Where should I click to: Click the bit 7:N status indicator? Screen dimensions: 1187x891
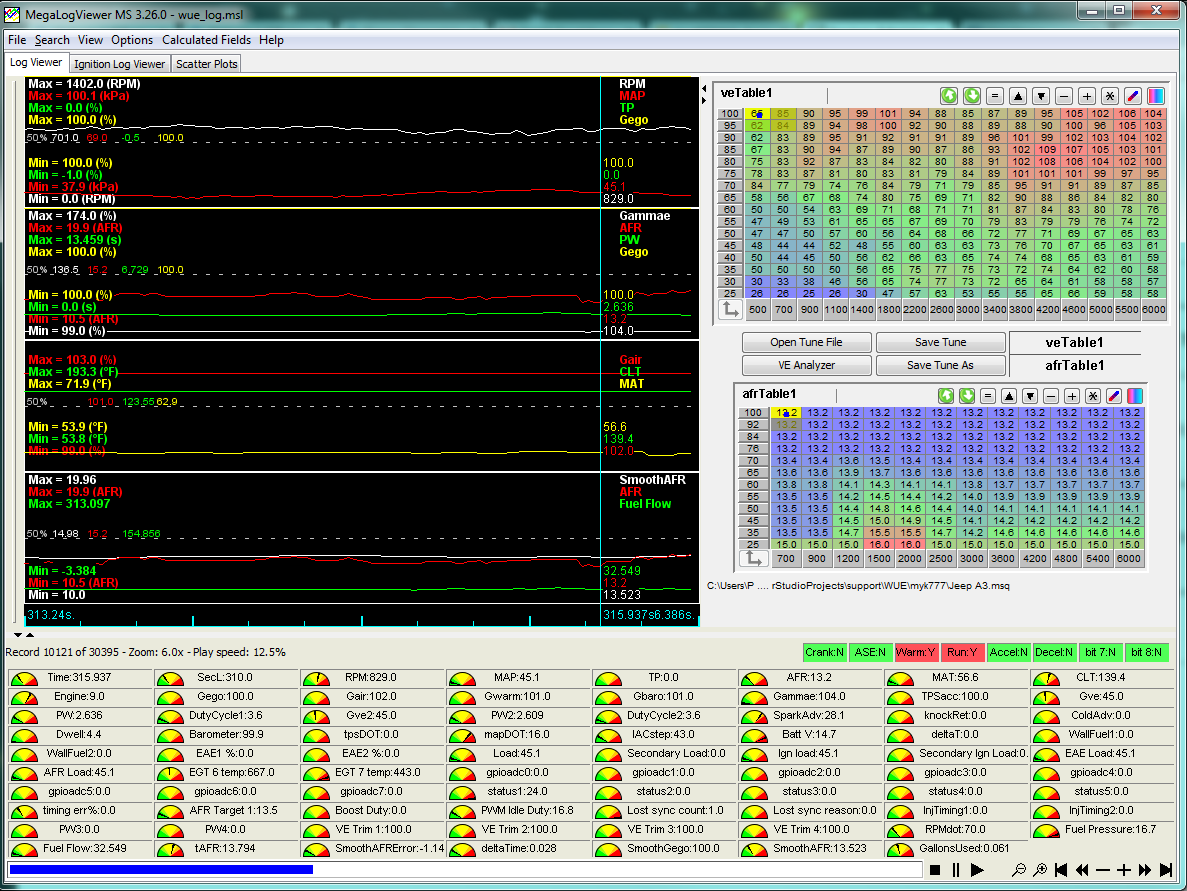pos(1100,652)
